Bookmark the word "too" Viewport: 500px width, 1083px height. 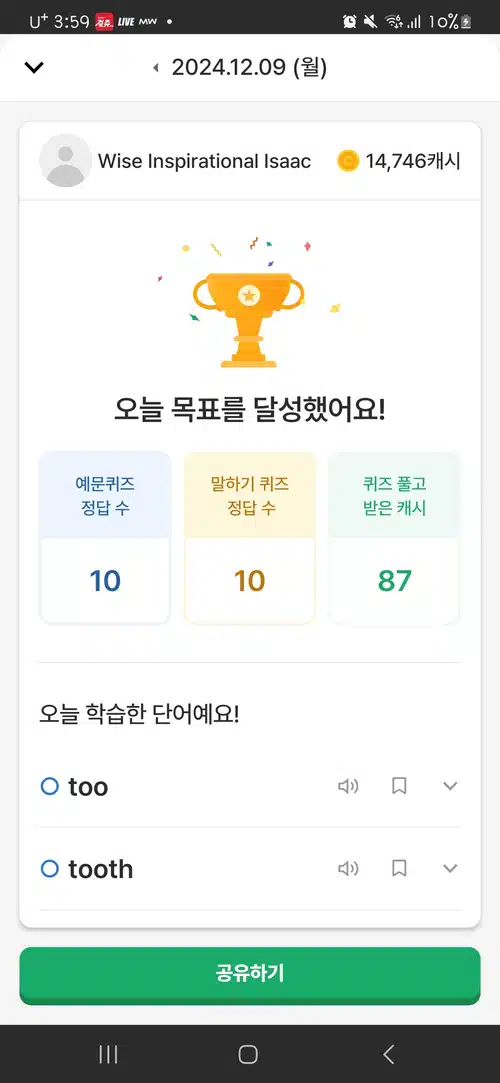click(x=399, y=786)
